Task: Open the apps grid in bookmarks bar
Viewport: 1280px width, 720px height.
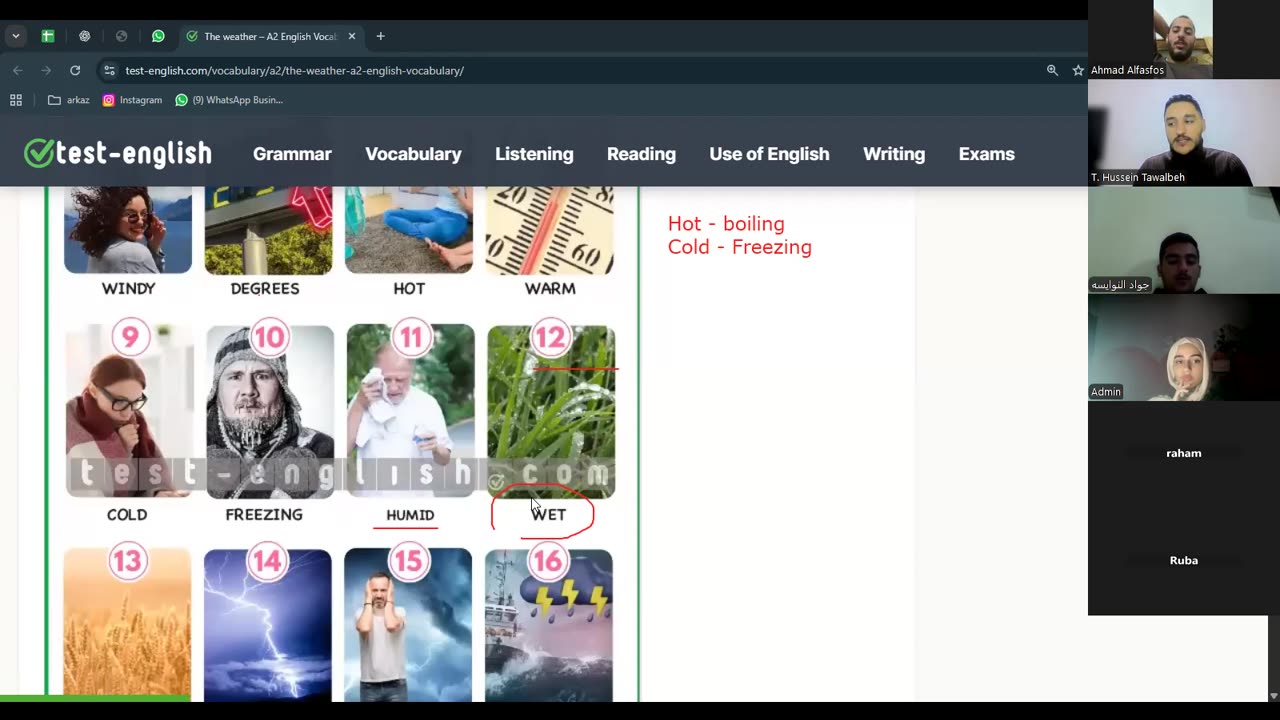Action: tap(16, 100)
